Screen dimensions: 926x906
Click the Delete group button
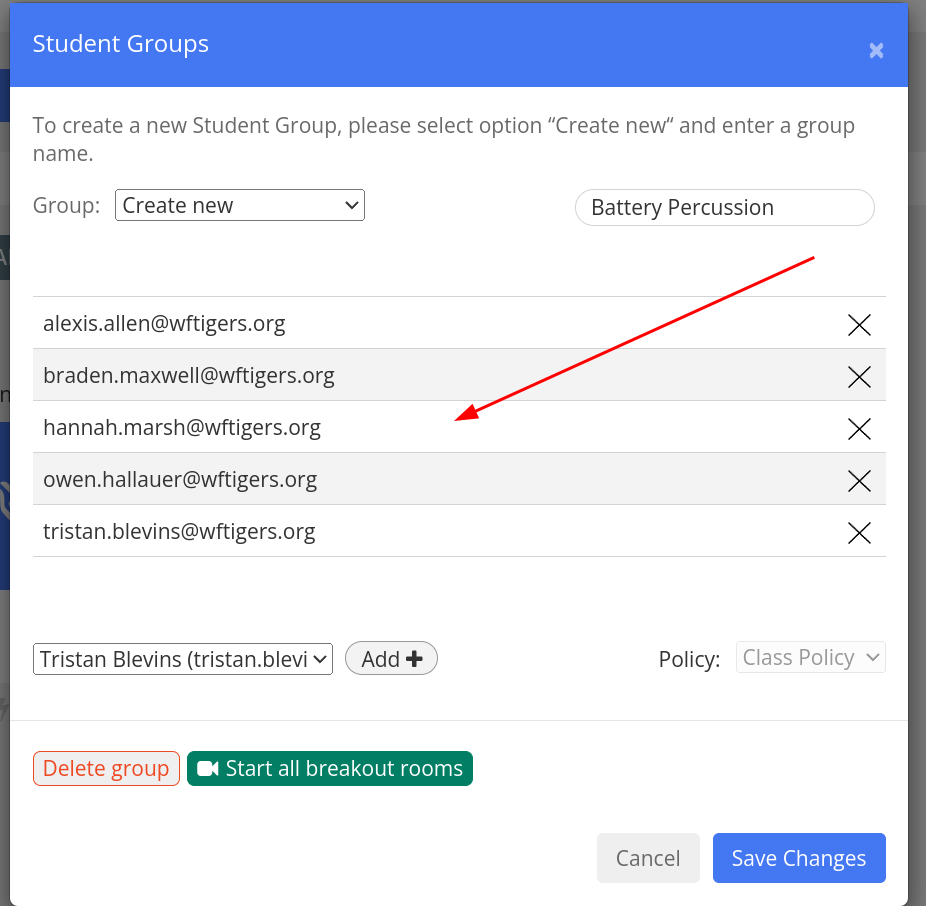(106, 768)
